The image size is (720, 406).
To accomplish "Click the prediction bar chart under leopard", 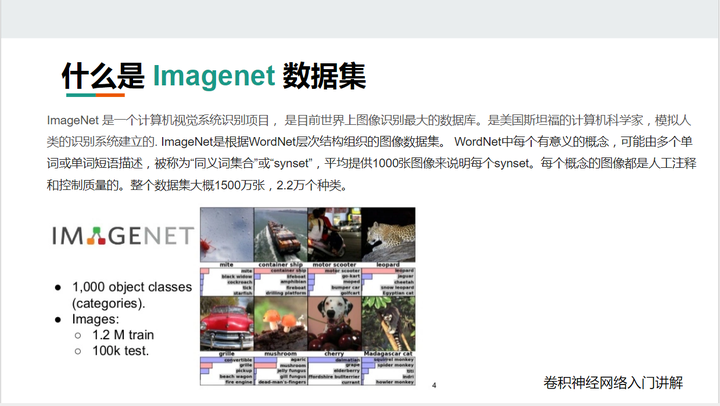I will [x=388, y=282].
